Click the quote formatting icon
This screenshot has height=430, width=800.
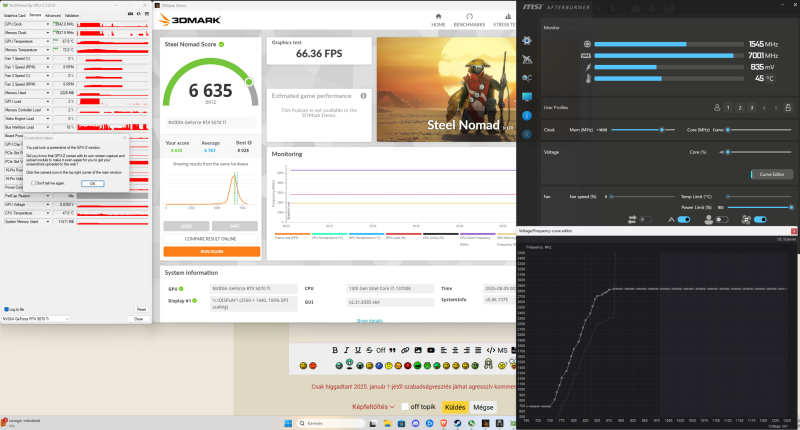point(392,350)
